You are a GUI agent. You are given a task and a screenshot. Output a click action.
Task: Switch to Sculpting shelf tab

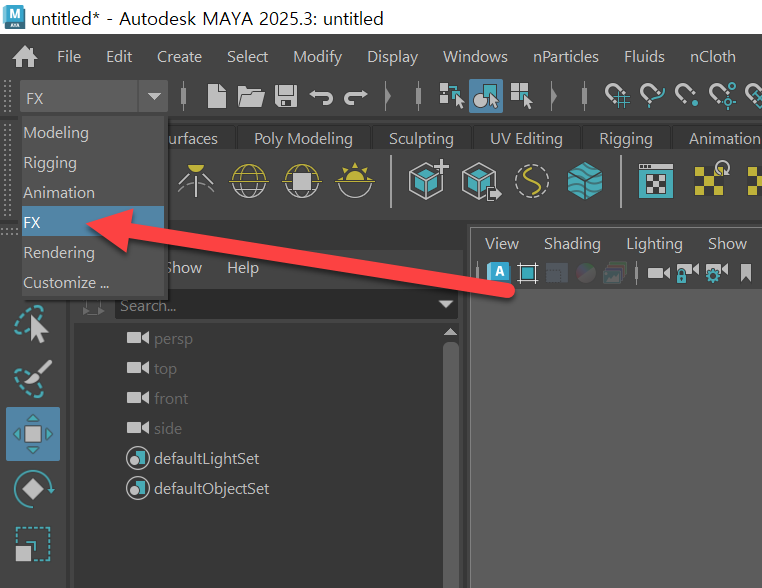[x=421, y=139]
